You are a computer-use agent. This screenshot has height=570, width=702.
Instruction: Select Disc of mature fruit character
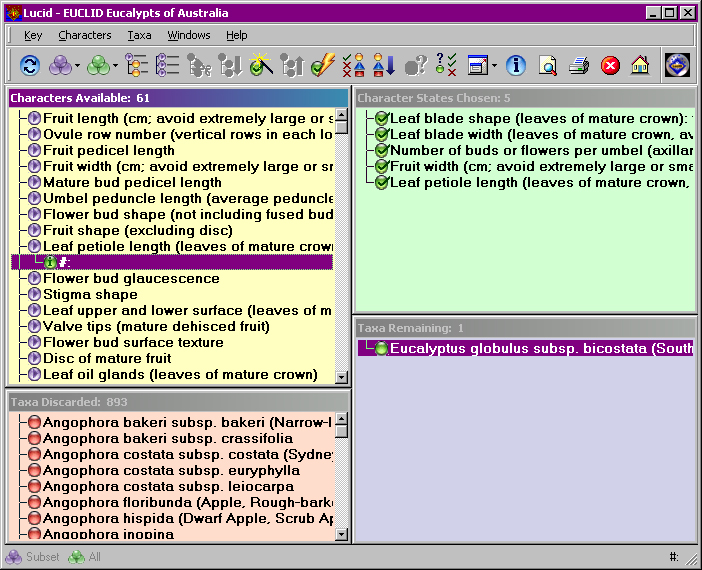[107, 358]
